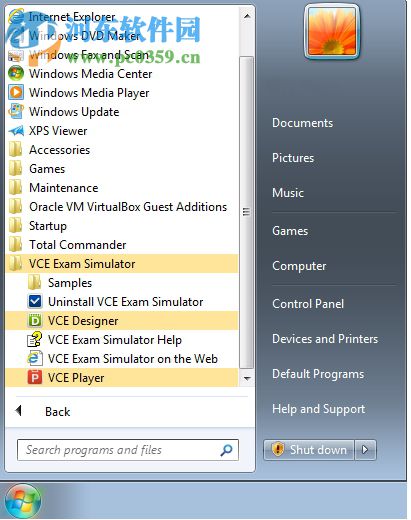This screenshot has height=520, width=411.
Task: Open Games in the right pane
Action: pyautogui.click(x=290, y=231)
